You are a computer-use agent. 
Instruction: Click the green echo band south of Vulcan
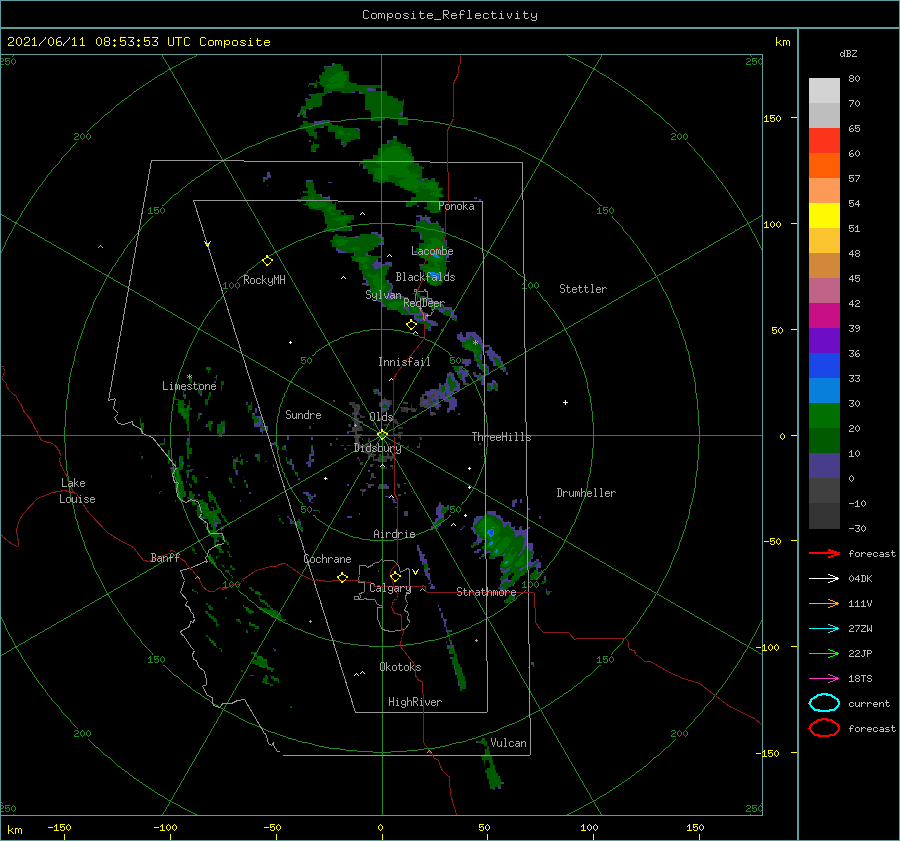pos(492,769)
